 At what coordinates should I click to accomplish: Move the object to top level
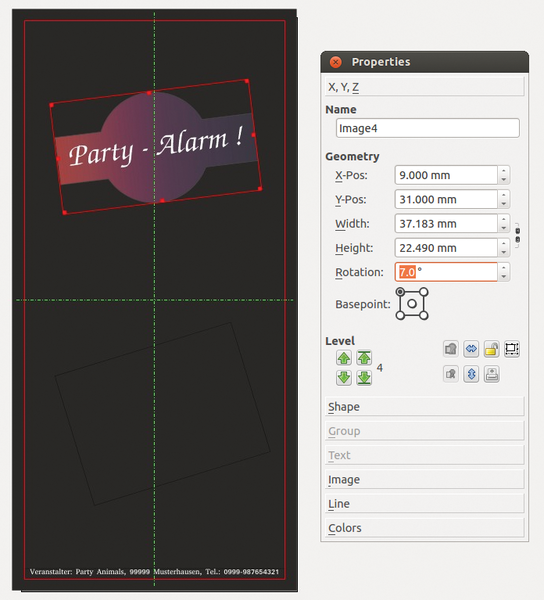pyautogui.click(x=364, y=358)
